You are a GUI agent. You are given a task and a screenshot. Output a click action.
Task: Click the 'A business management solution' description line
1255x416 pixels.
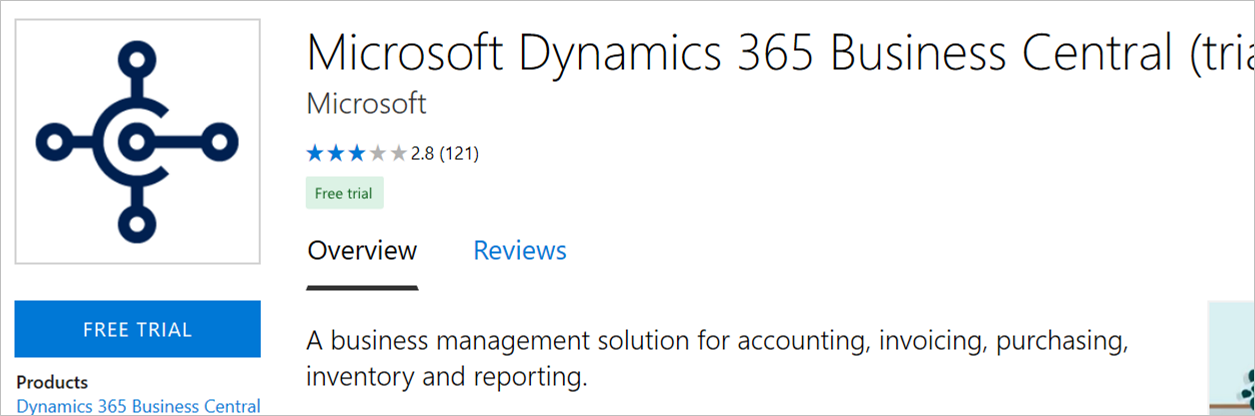coord(717,341)
